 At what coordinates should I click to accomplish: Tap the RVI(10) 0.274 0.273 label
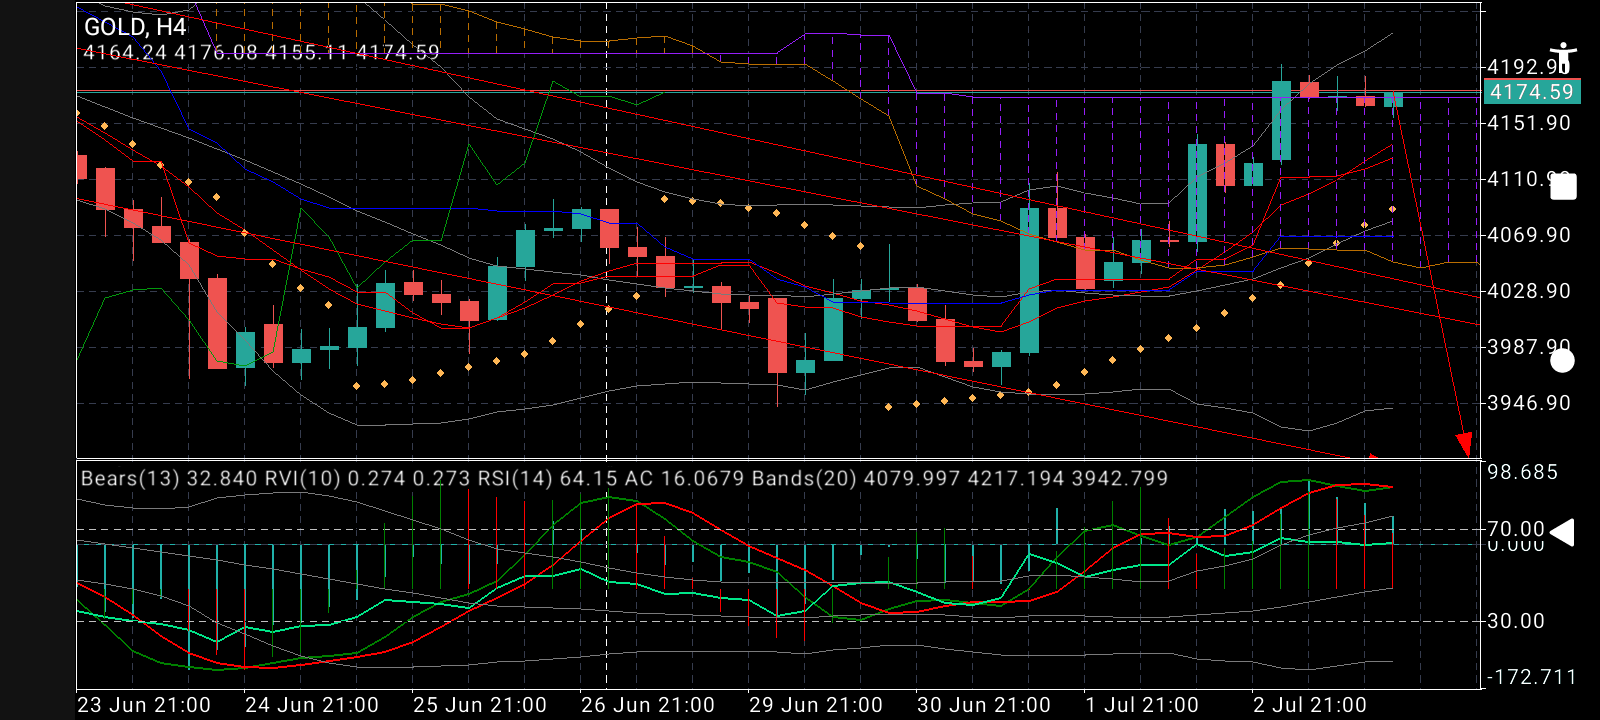click(x=367, y=478)
